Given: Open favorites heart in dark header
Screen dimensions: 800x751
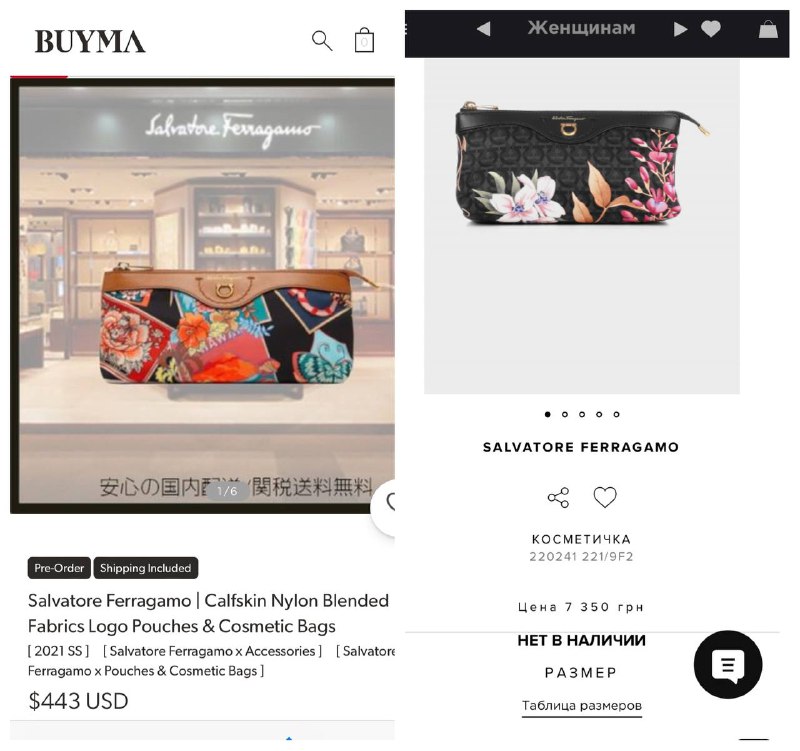Looking at the screenshot, I should point(710,29).
